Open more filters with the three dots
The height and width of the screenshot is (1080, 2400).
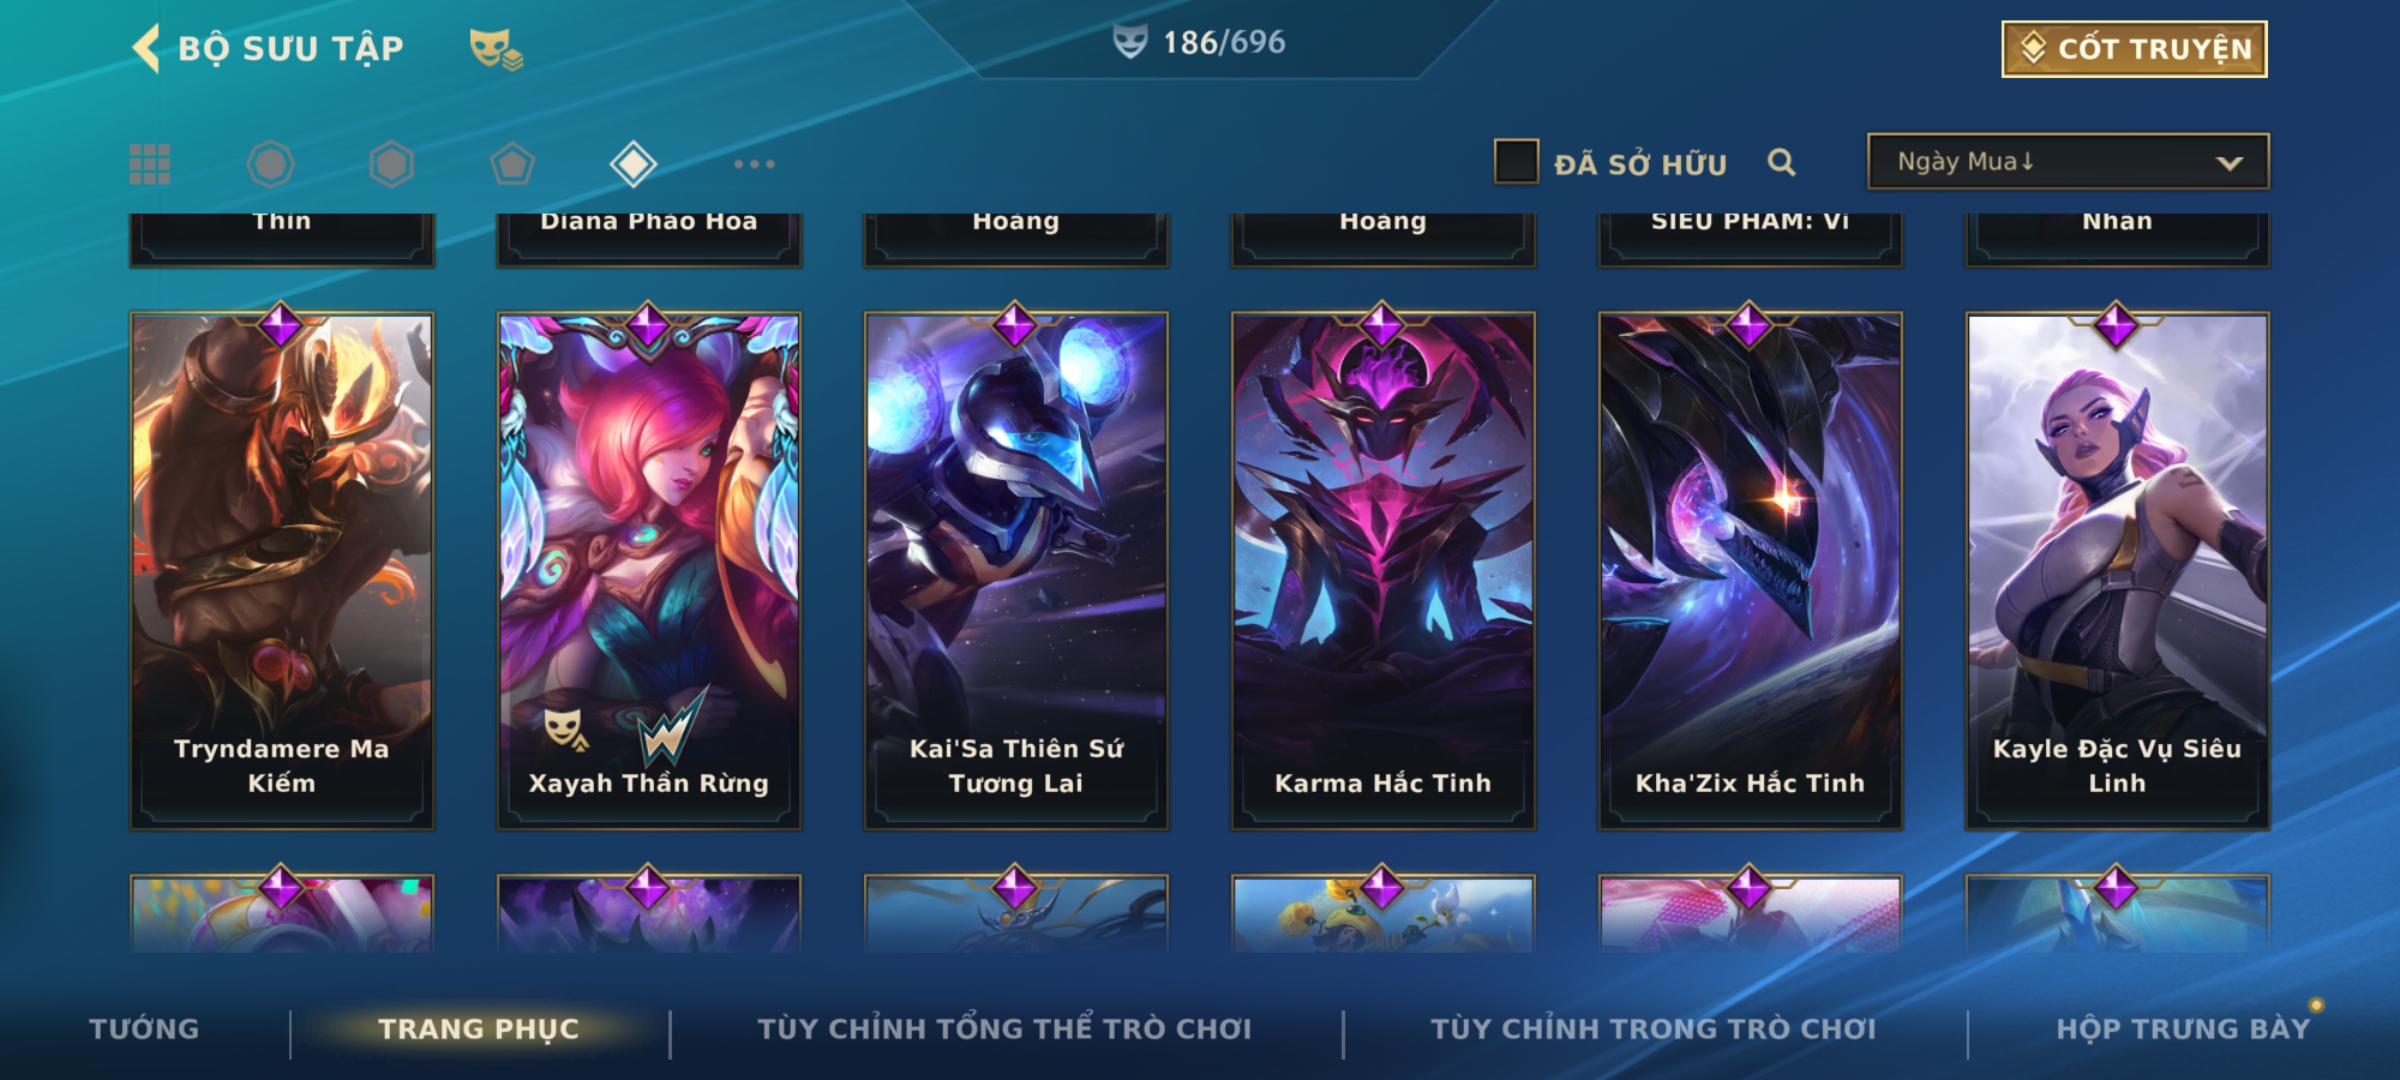click(754, 164)
